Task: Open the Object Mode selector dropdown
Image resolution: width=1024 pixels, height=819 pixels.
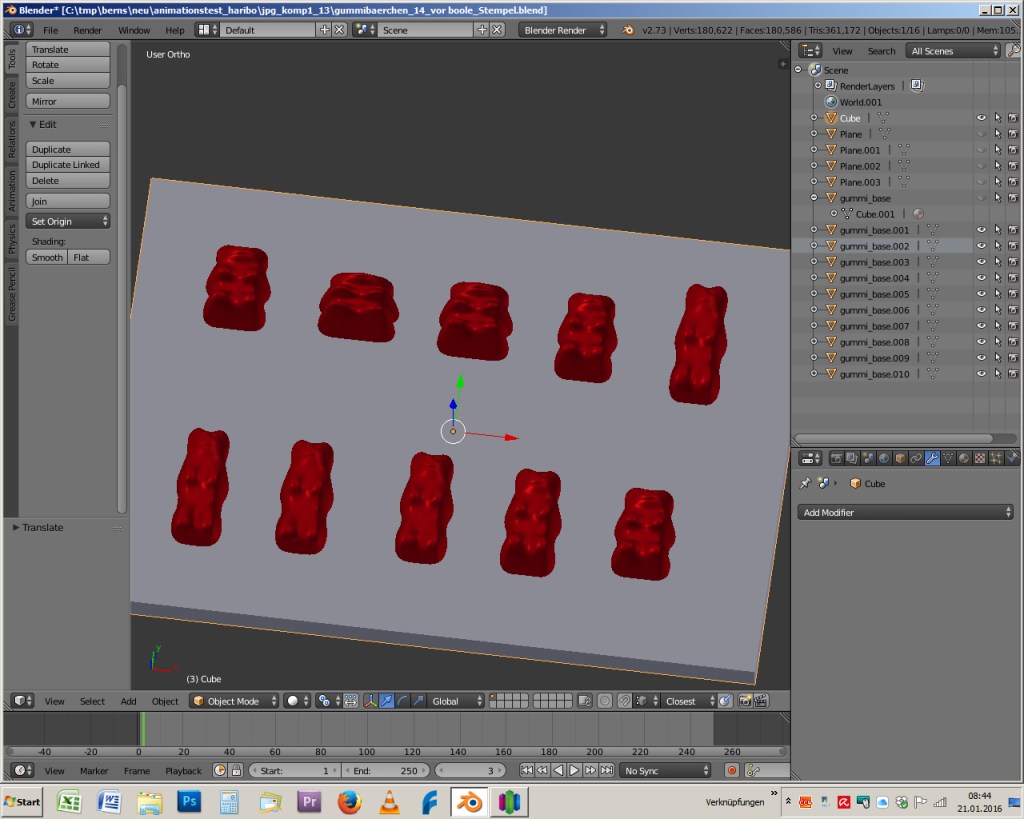Action: (234, 701)
